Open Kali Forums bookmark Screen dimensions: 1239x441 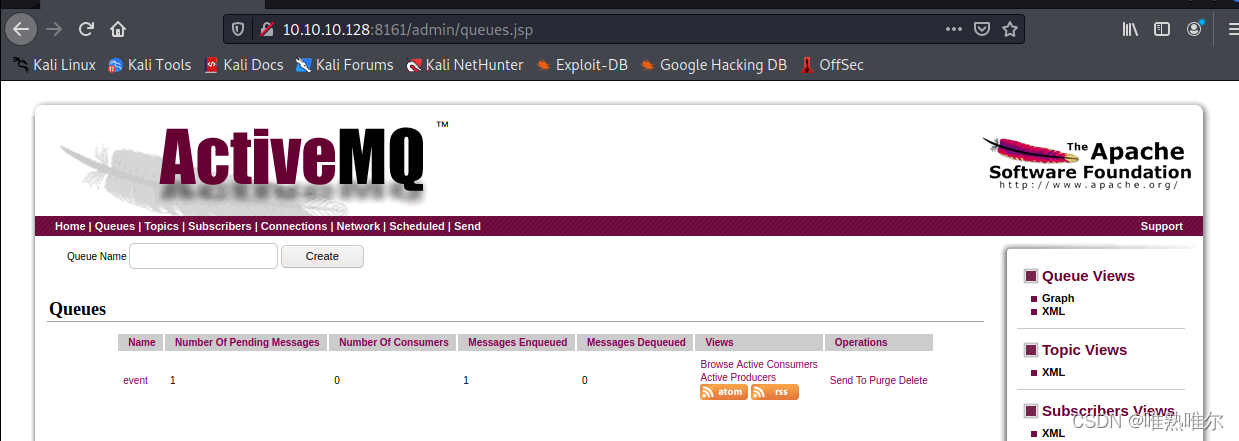click(344, 65)
